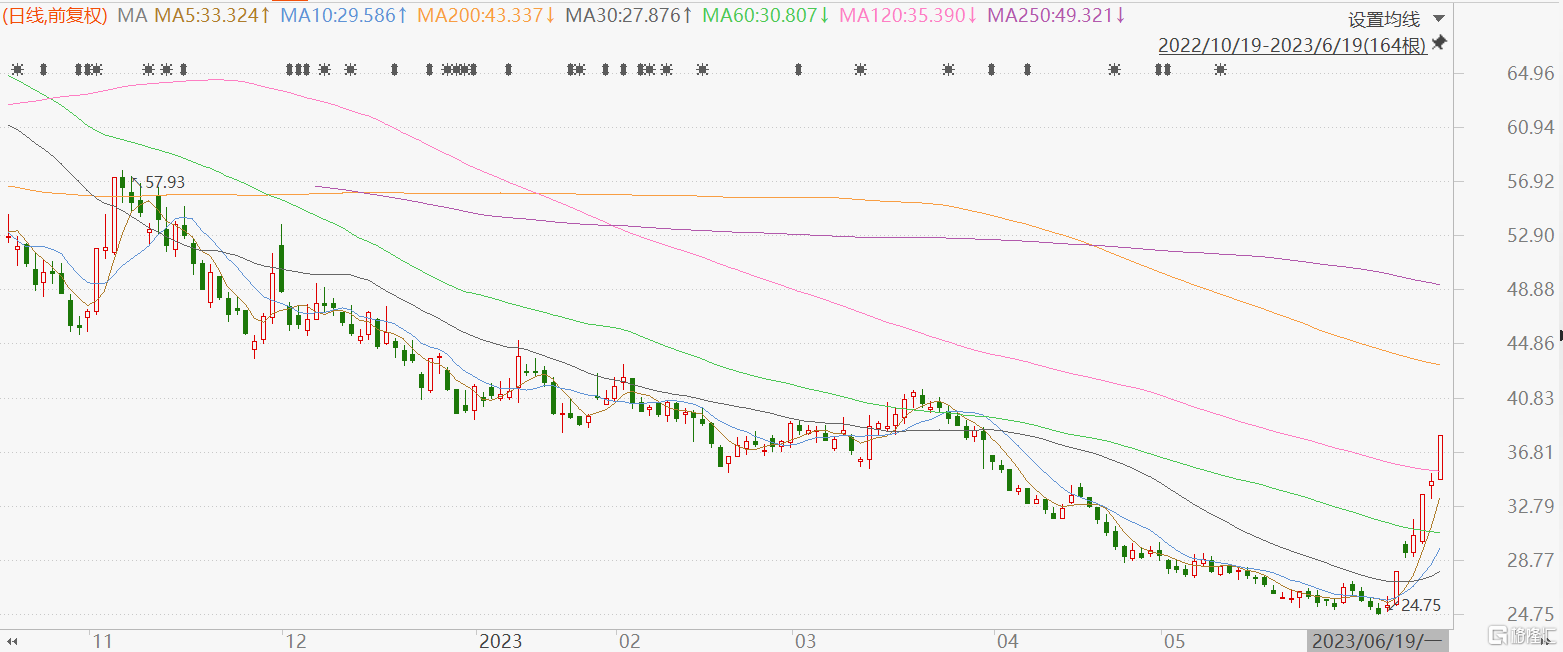Click the 设置均线 text label
Screen dimensions: 1563x652
(x=1383, y=19)
